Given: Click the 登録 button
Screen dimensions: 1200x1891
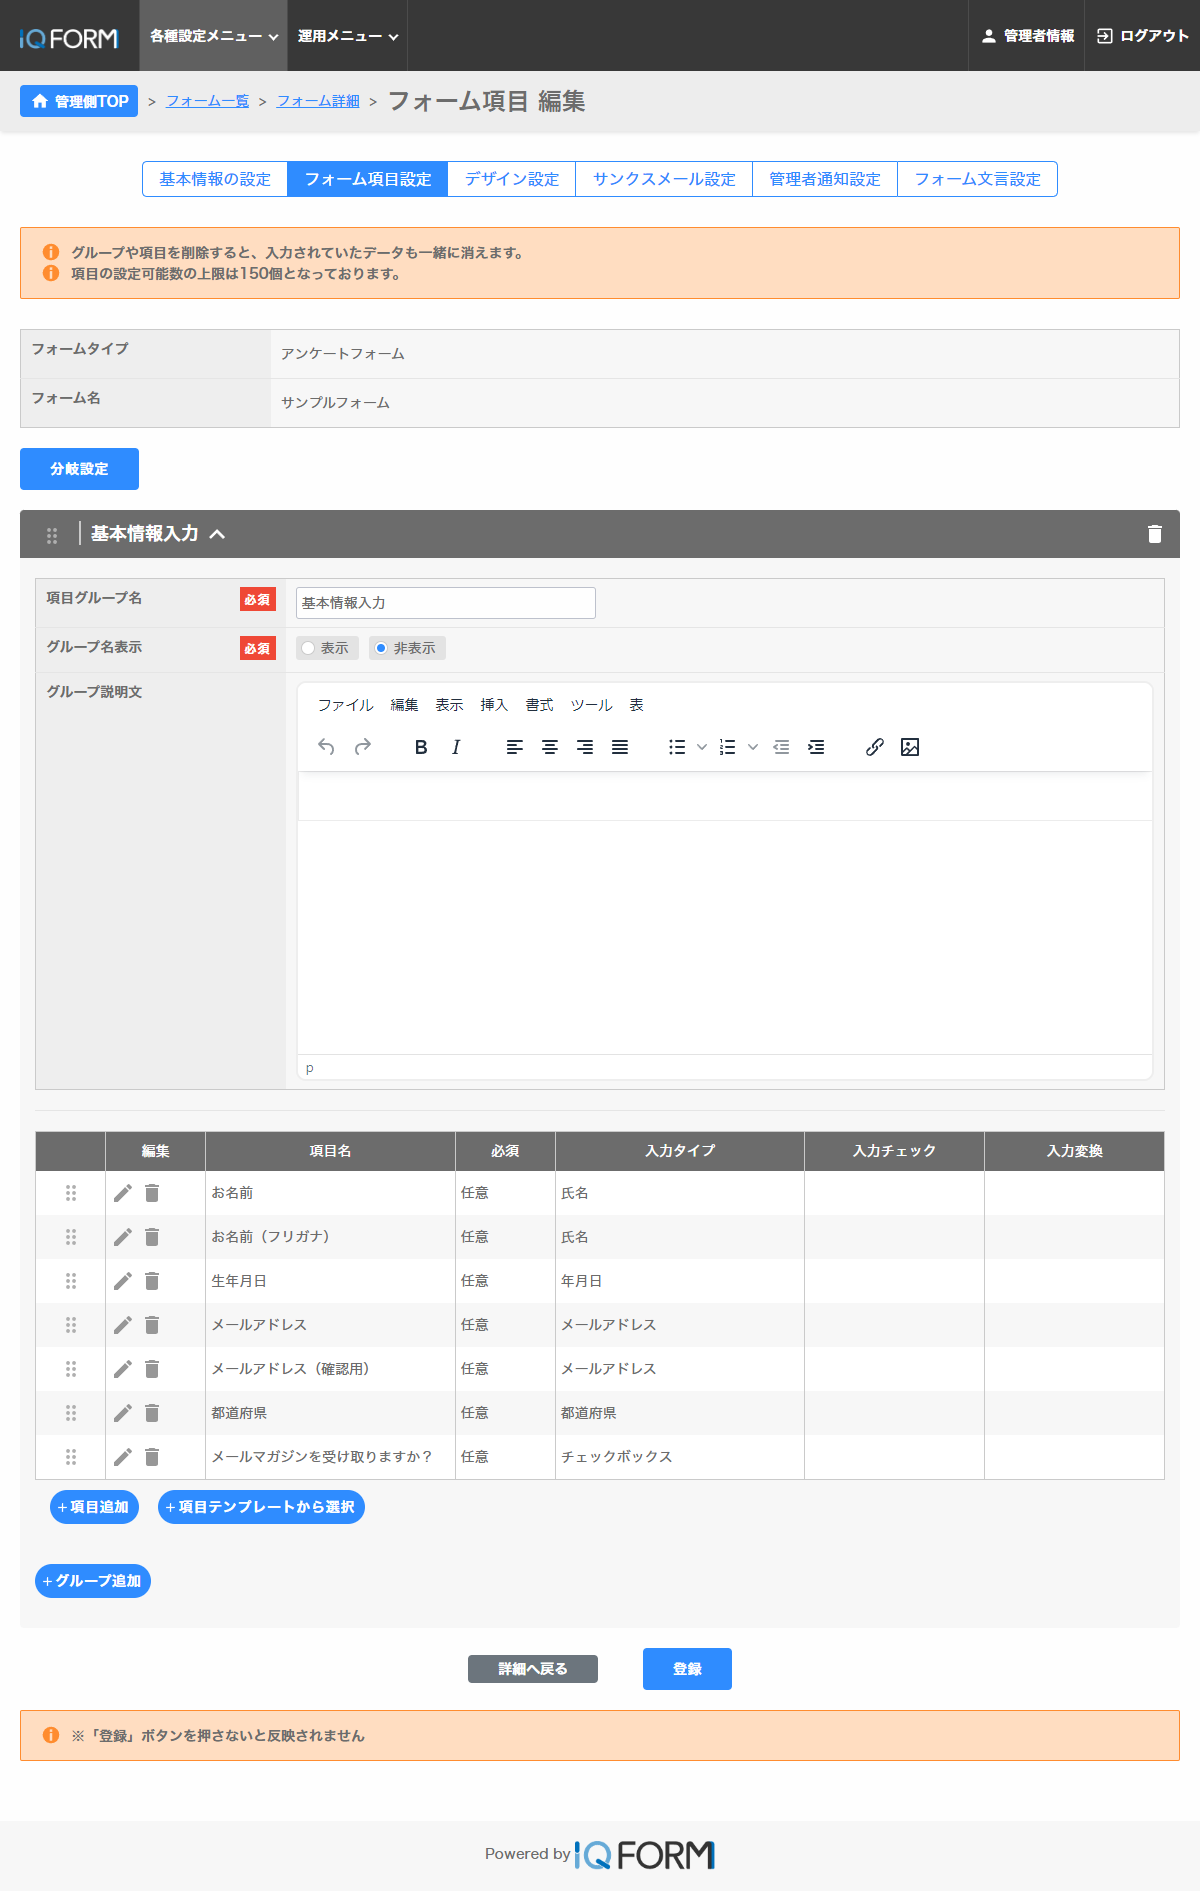Looking at the screenshot, I should point(687,1669).
